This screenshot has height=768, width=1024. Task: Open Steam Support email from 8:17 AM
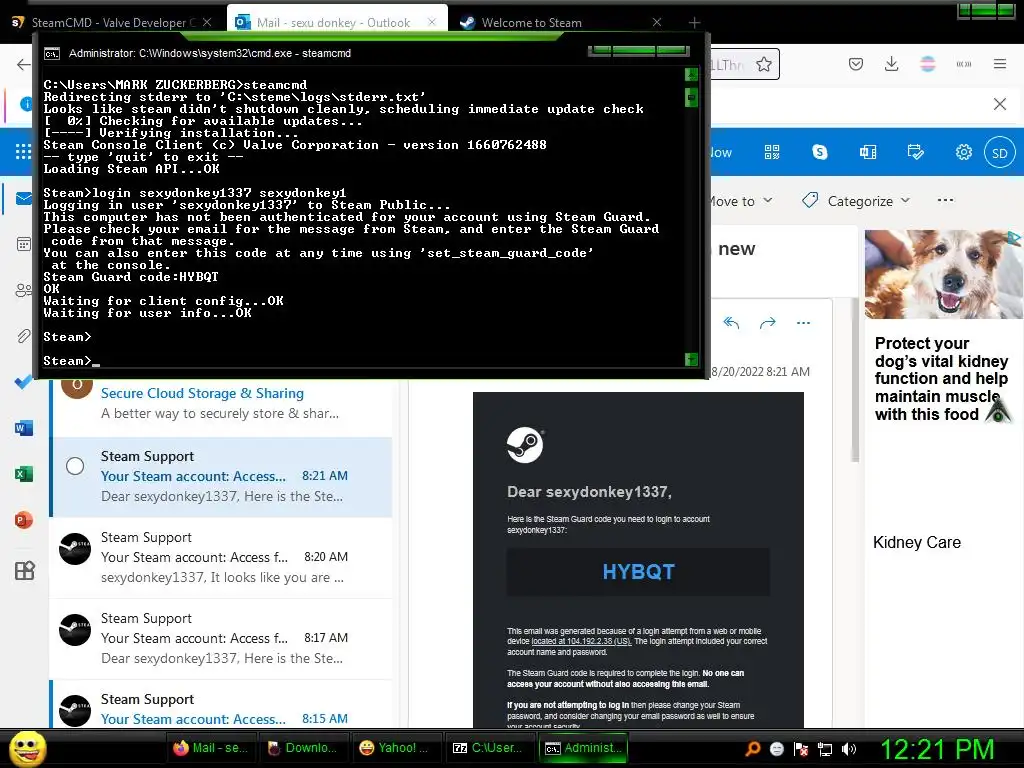click(222, 638)
